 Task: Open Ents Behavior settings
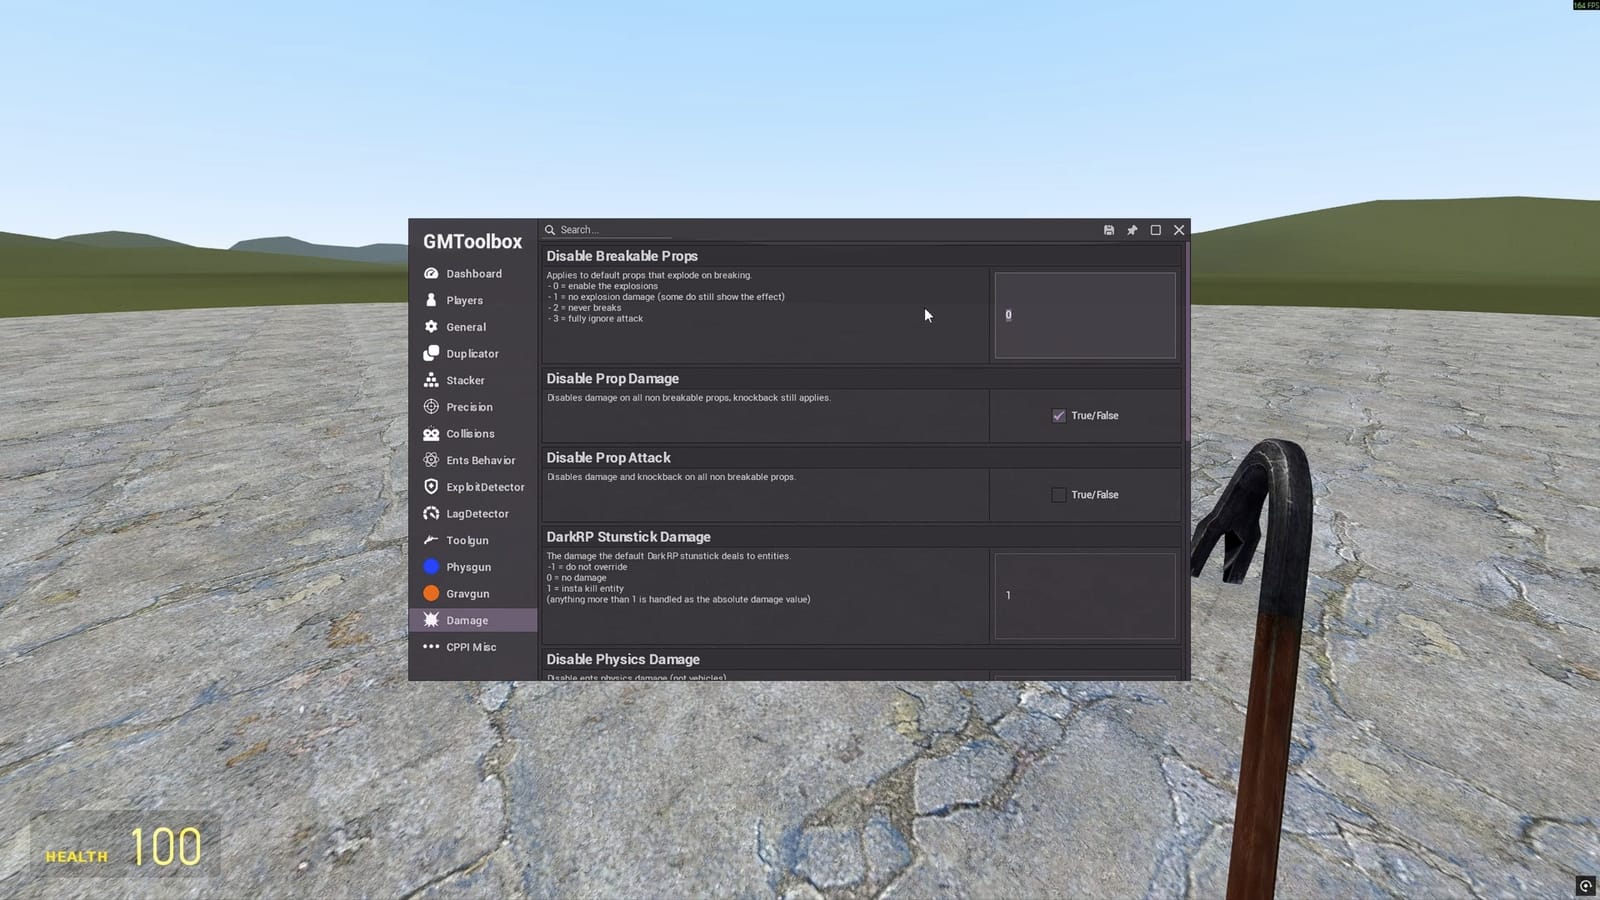(x=473, y=460)
